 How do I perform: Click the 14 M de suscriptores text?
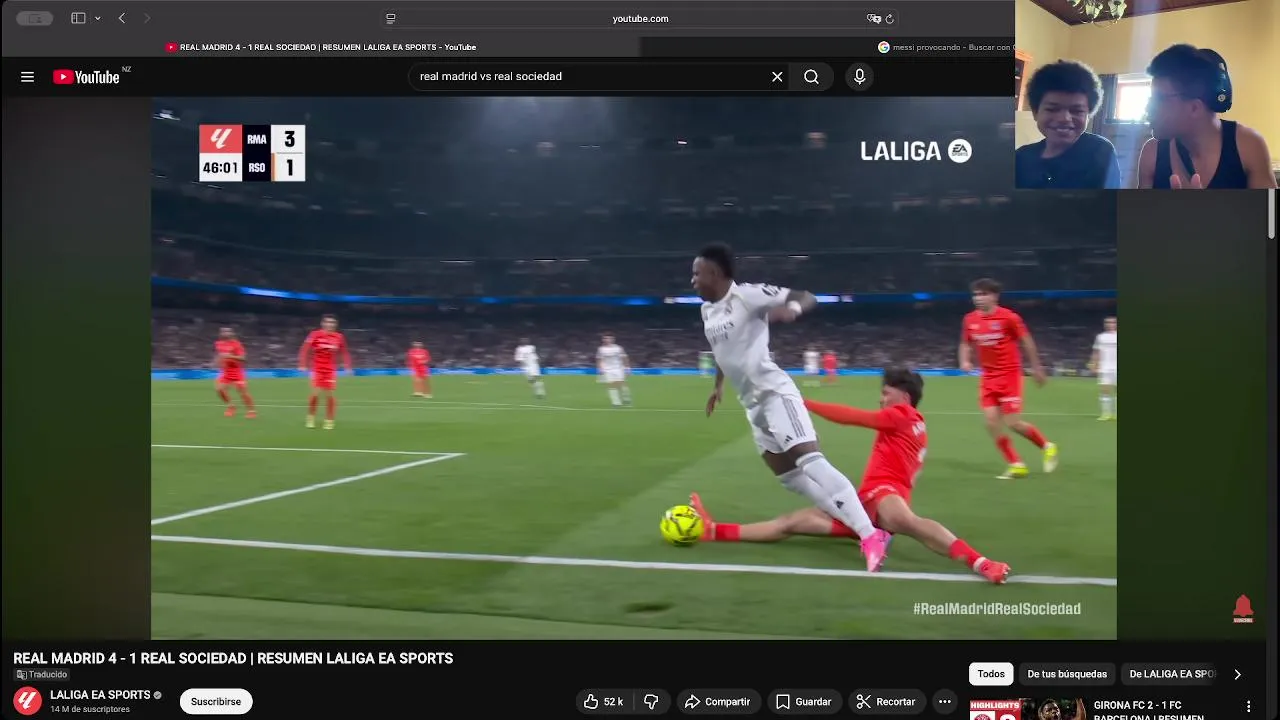[90, 710]
